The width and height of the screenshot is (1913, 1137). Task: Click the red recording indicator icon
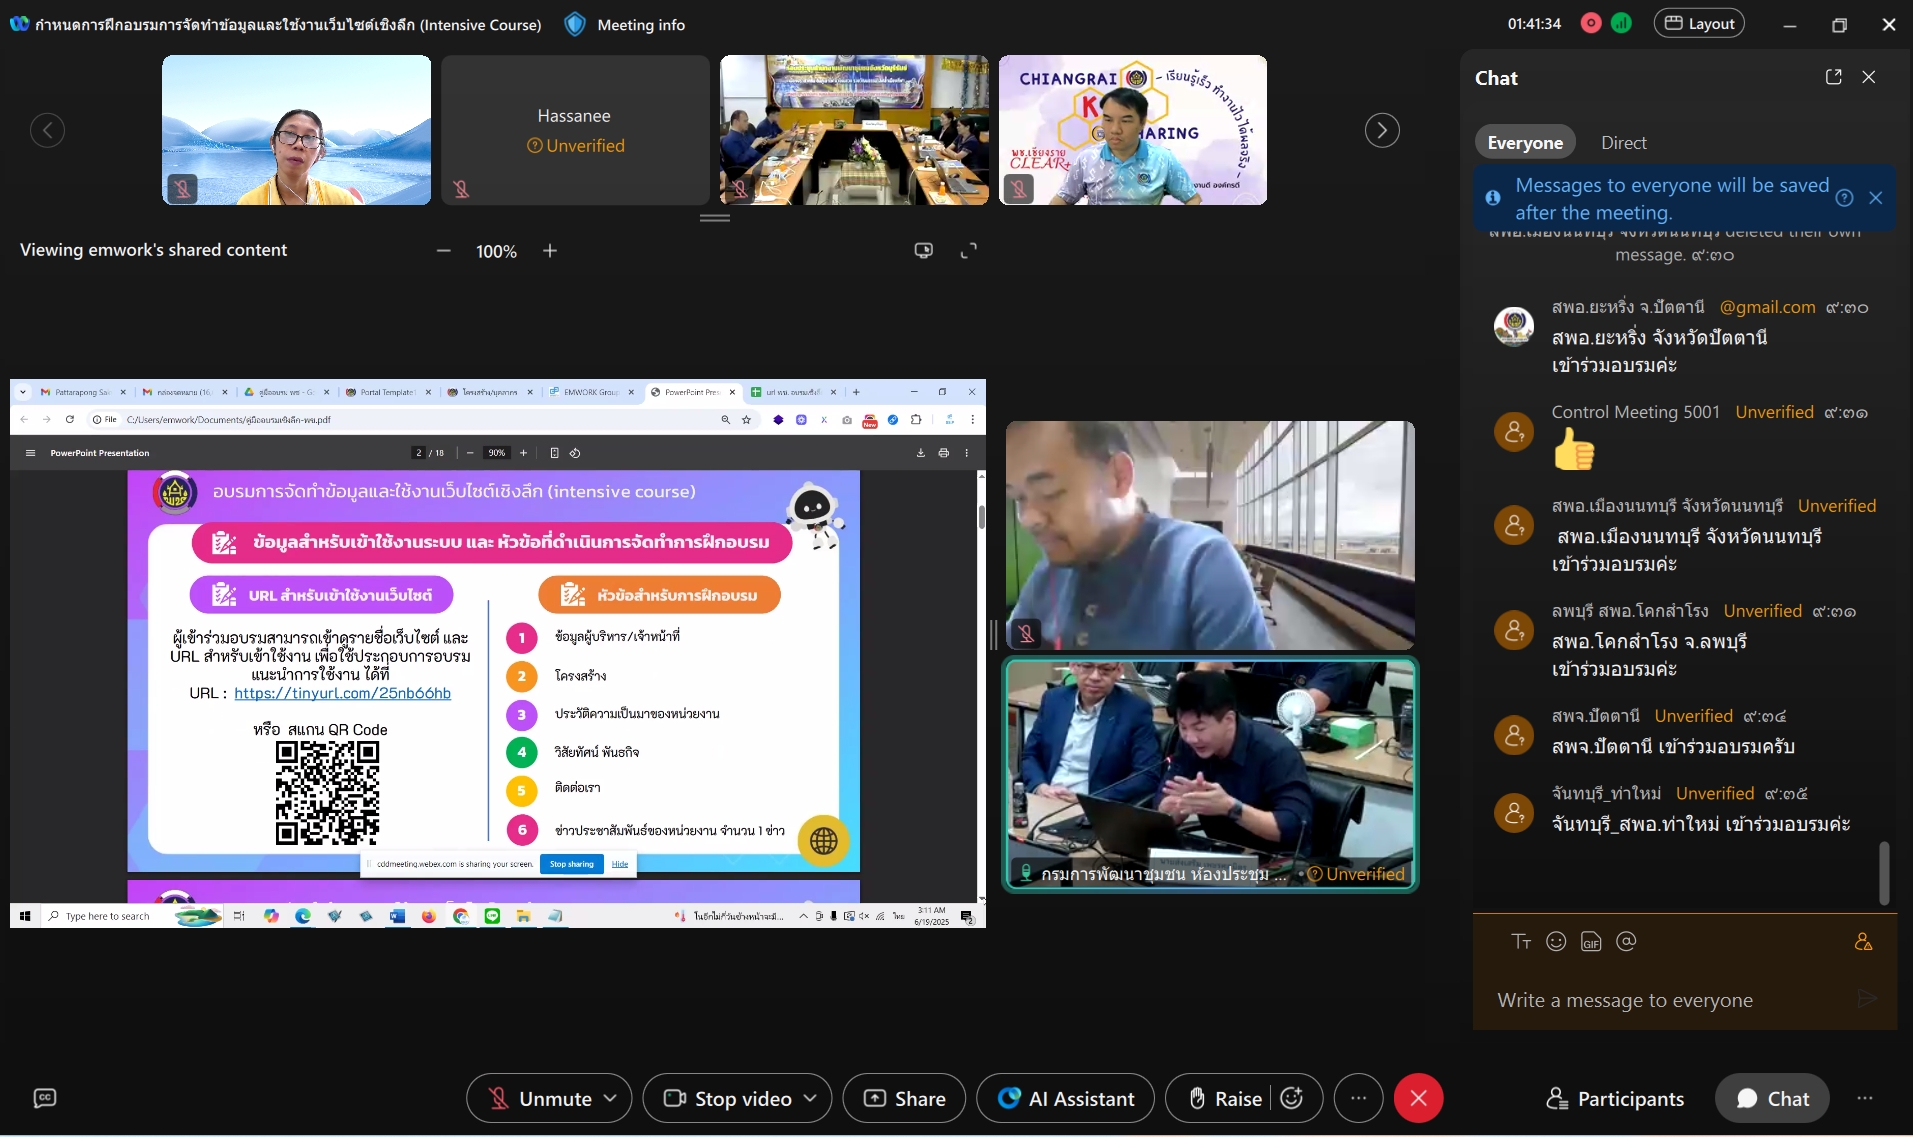tap(1591, 24)
